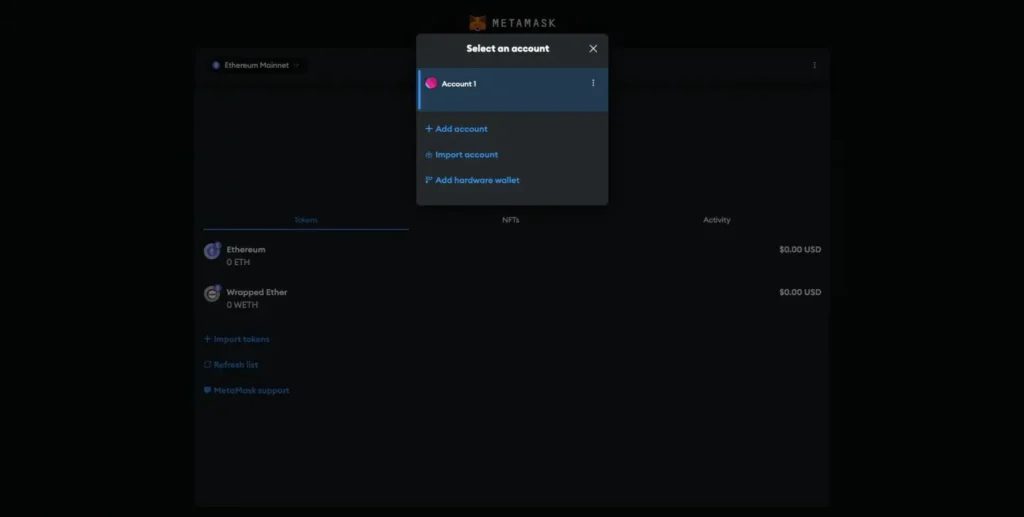Close the Select an account dialog
Viewport: 1024px width, 517px height.
(x=593, y=49)
